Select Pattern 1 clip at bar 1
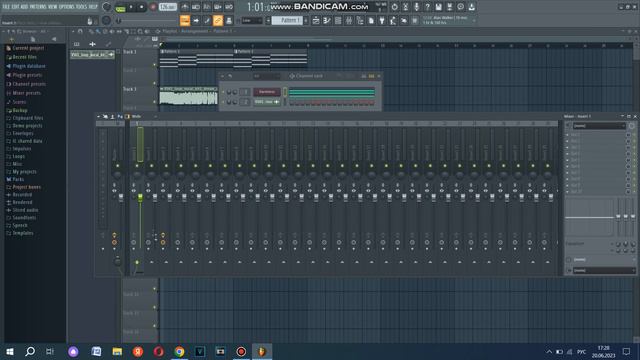640x360 pixels. coord(196,58)
